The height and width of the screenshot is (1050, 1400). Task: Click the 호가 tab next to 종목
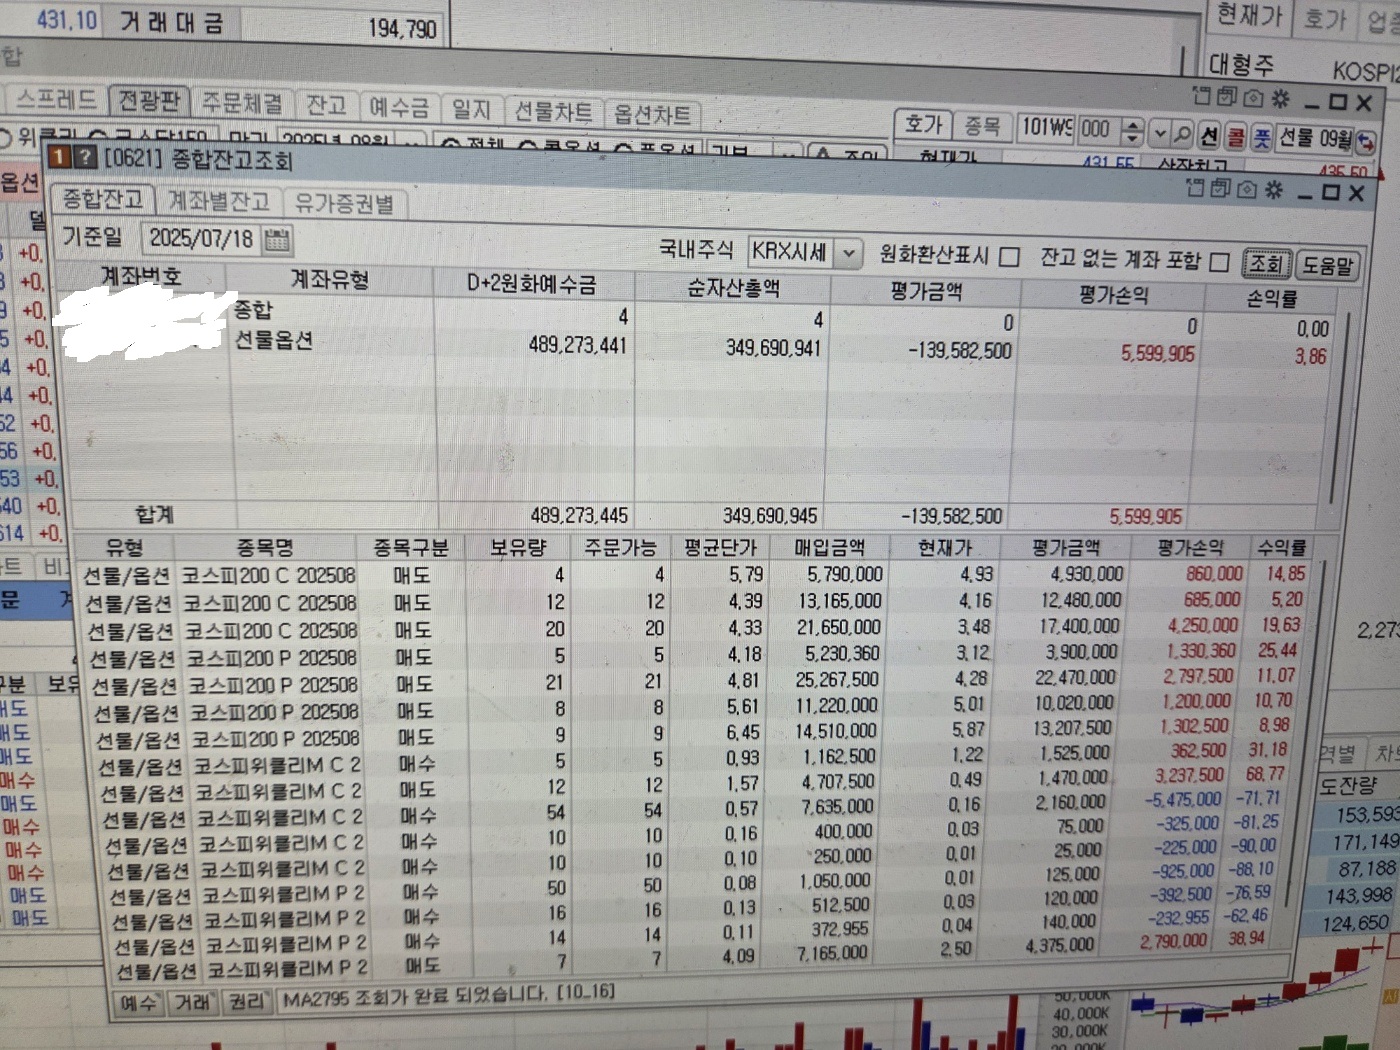923,124
